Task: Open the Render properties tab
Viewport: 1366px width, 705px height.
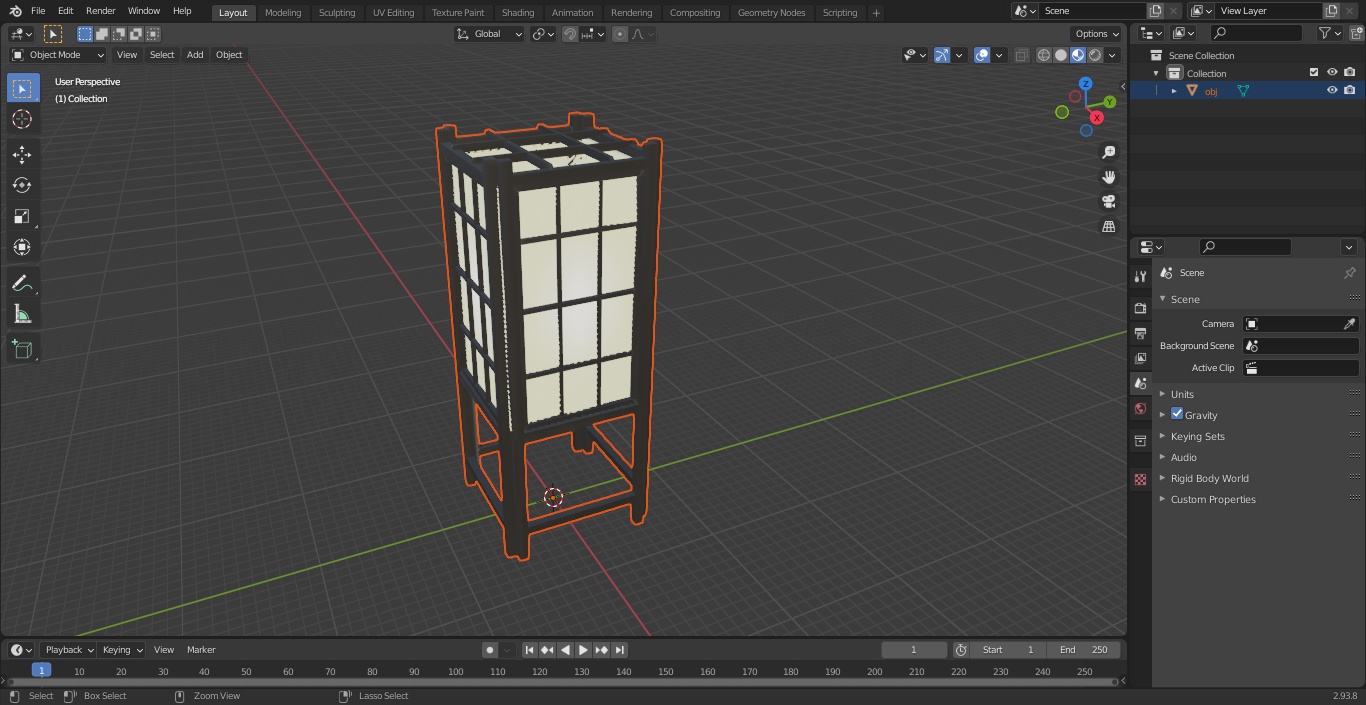Action: [1140, 308]
